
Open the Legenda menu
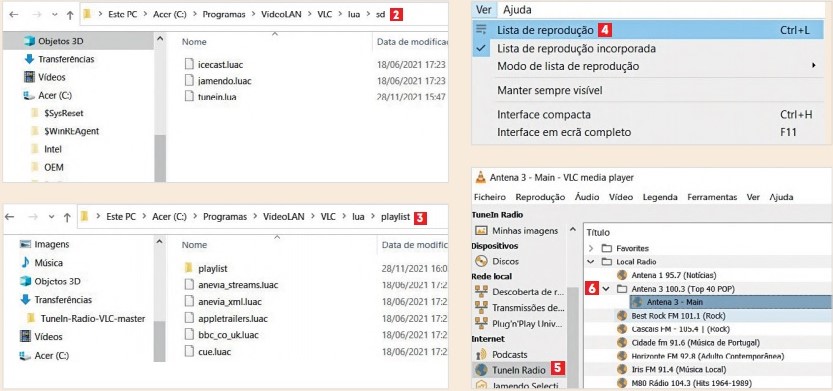tap(660, 197)
